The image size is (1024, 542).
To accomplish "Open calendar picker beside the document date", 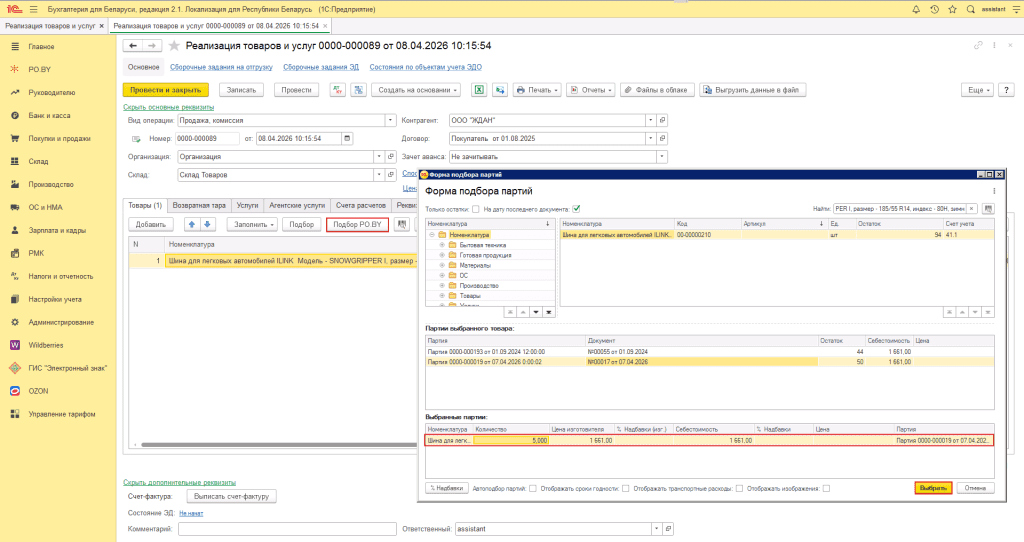I will point(347,138).
